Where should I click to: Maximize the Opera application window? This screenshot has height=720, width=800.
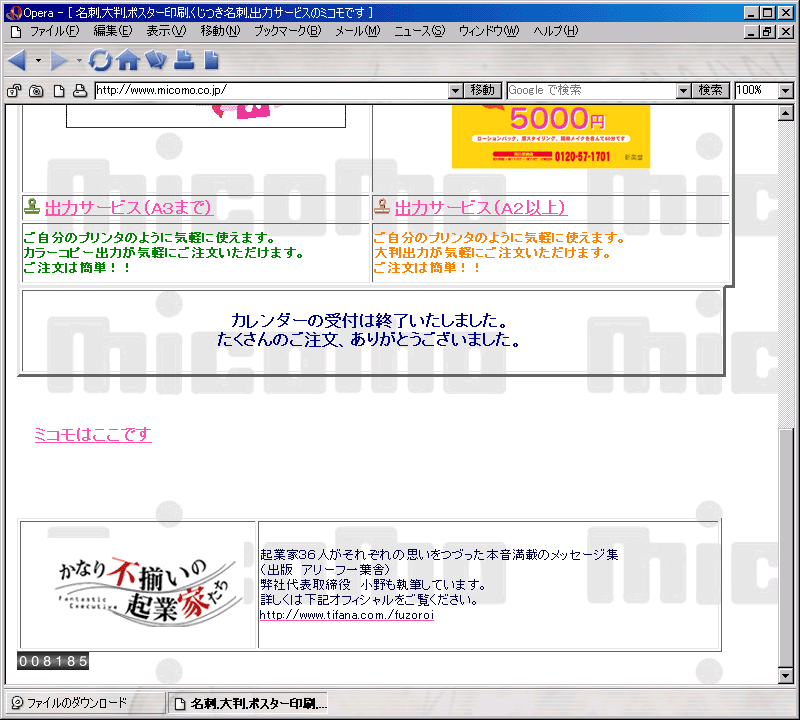768,13
